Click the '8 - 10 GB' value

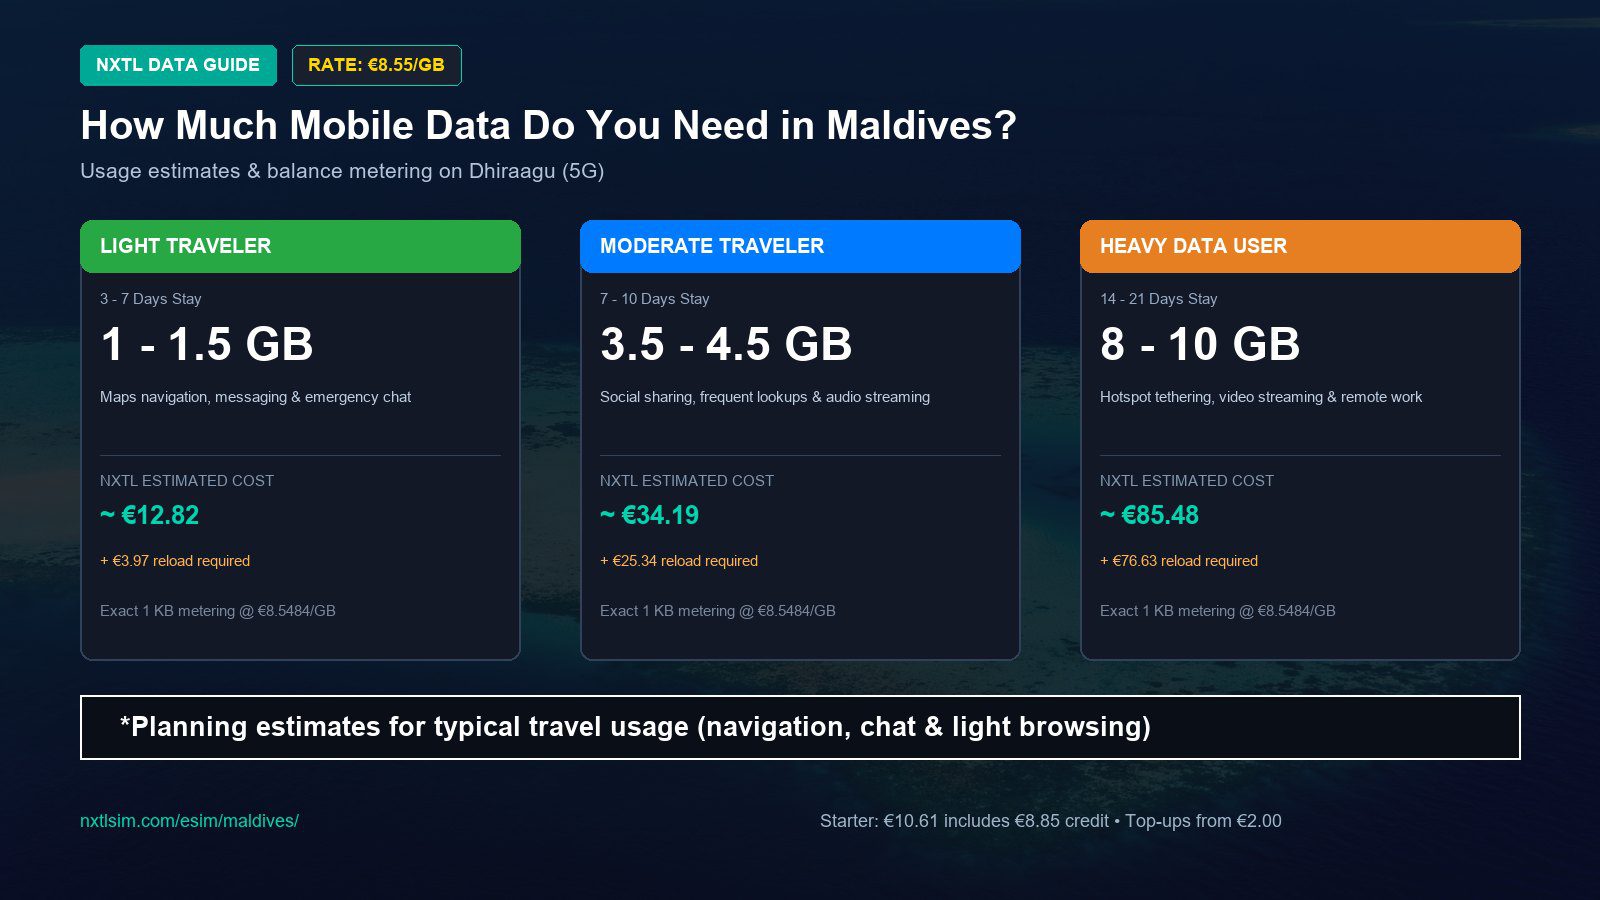tap(1200, 344)
